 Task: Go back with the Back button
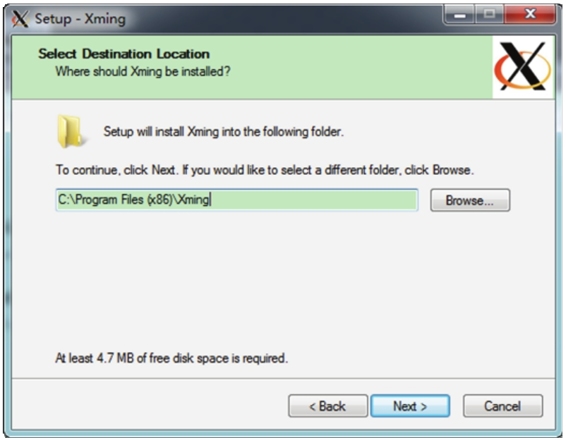(x=328, y=406)
